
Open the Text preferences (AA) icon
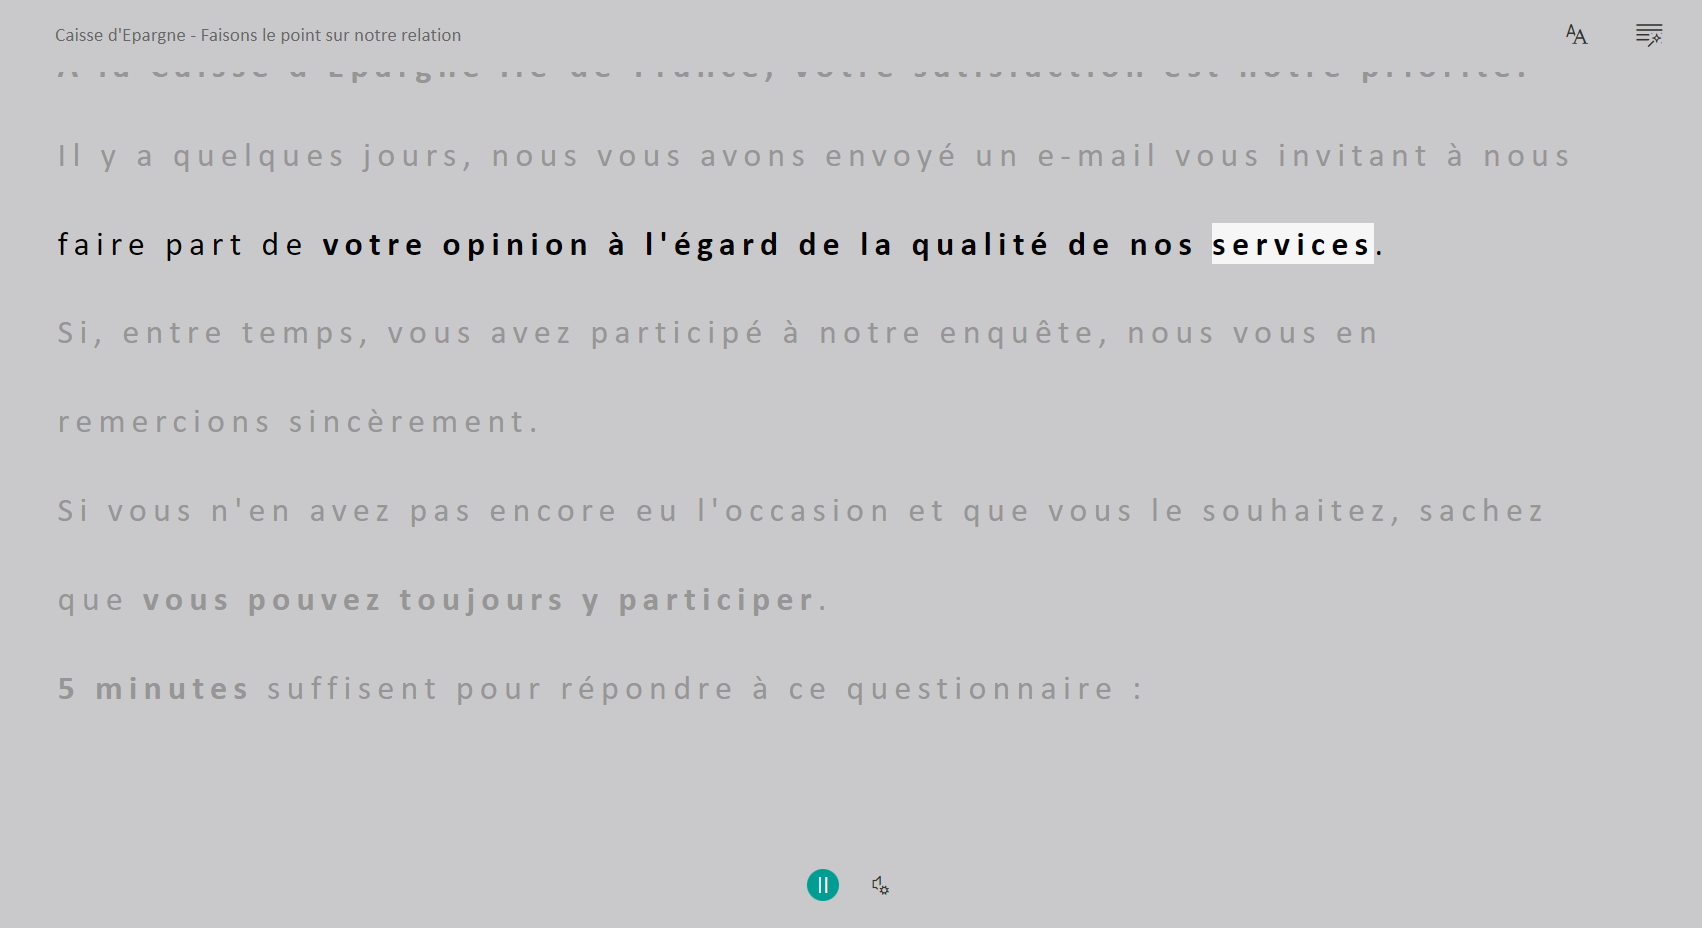1576,35
